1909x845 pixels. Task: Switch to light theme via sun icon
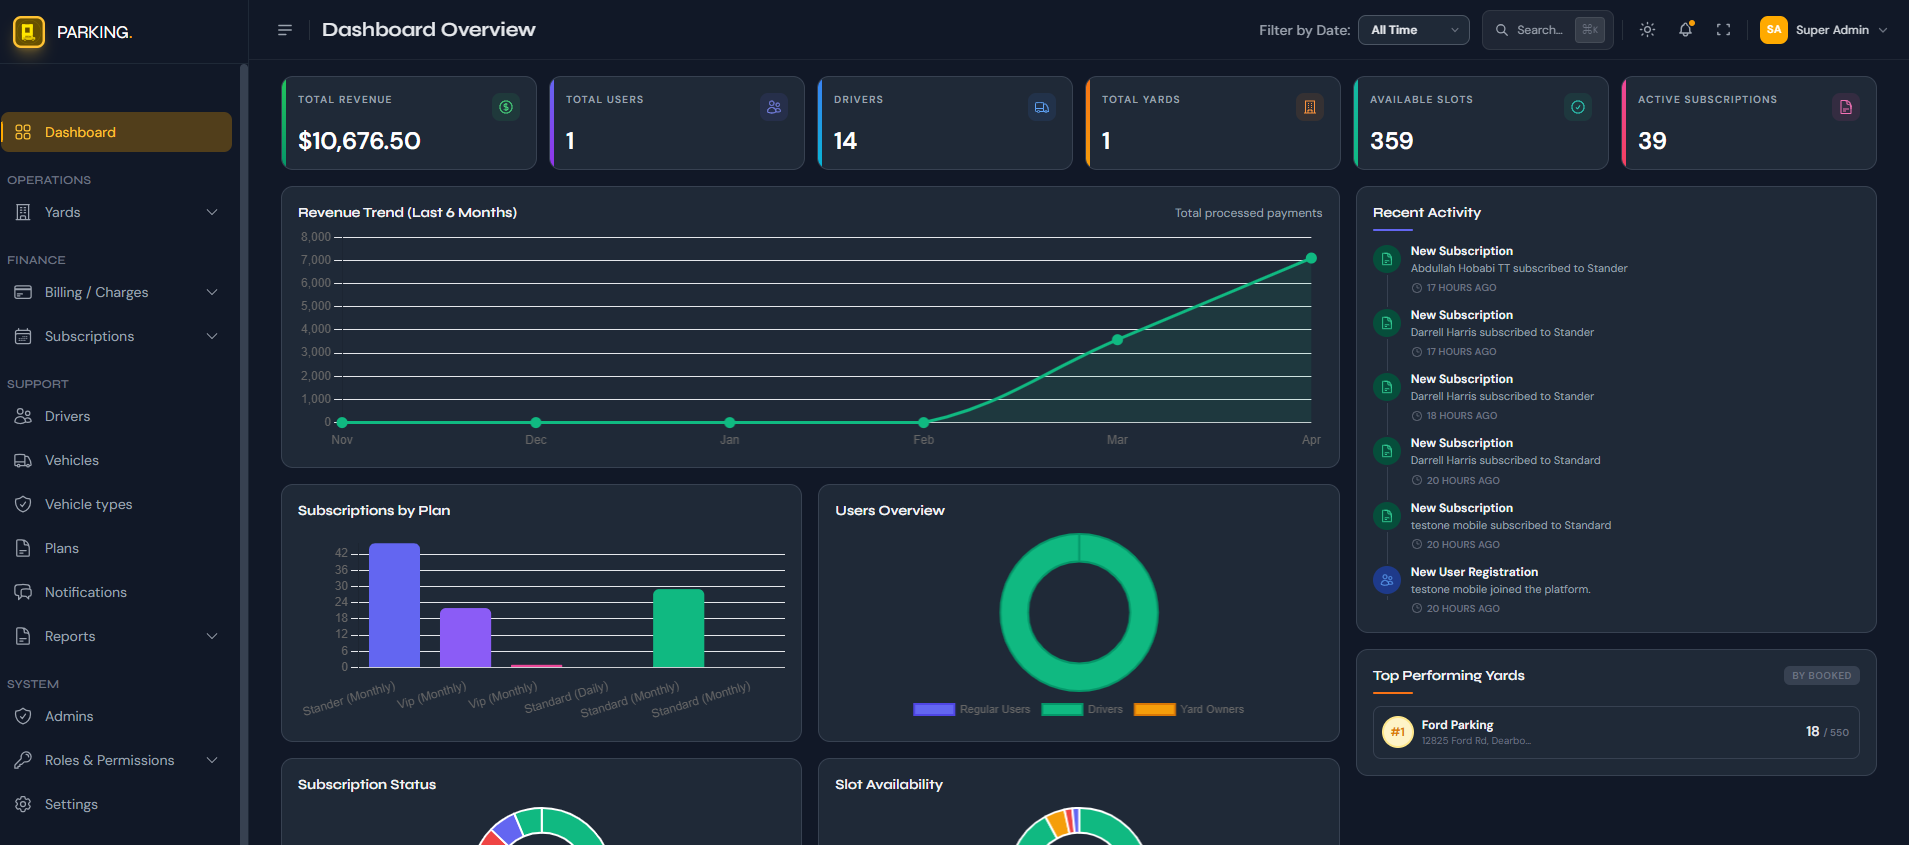point(1647,30)
